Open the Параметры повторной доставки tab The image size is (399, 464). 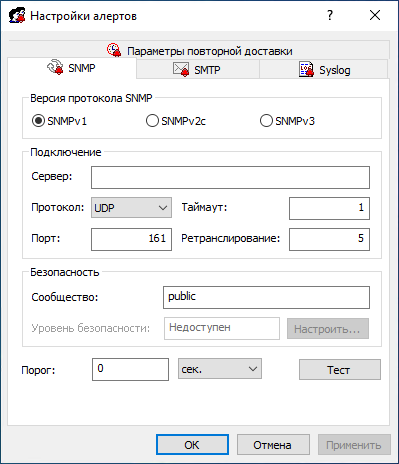coord(199,51)
